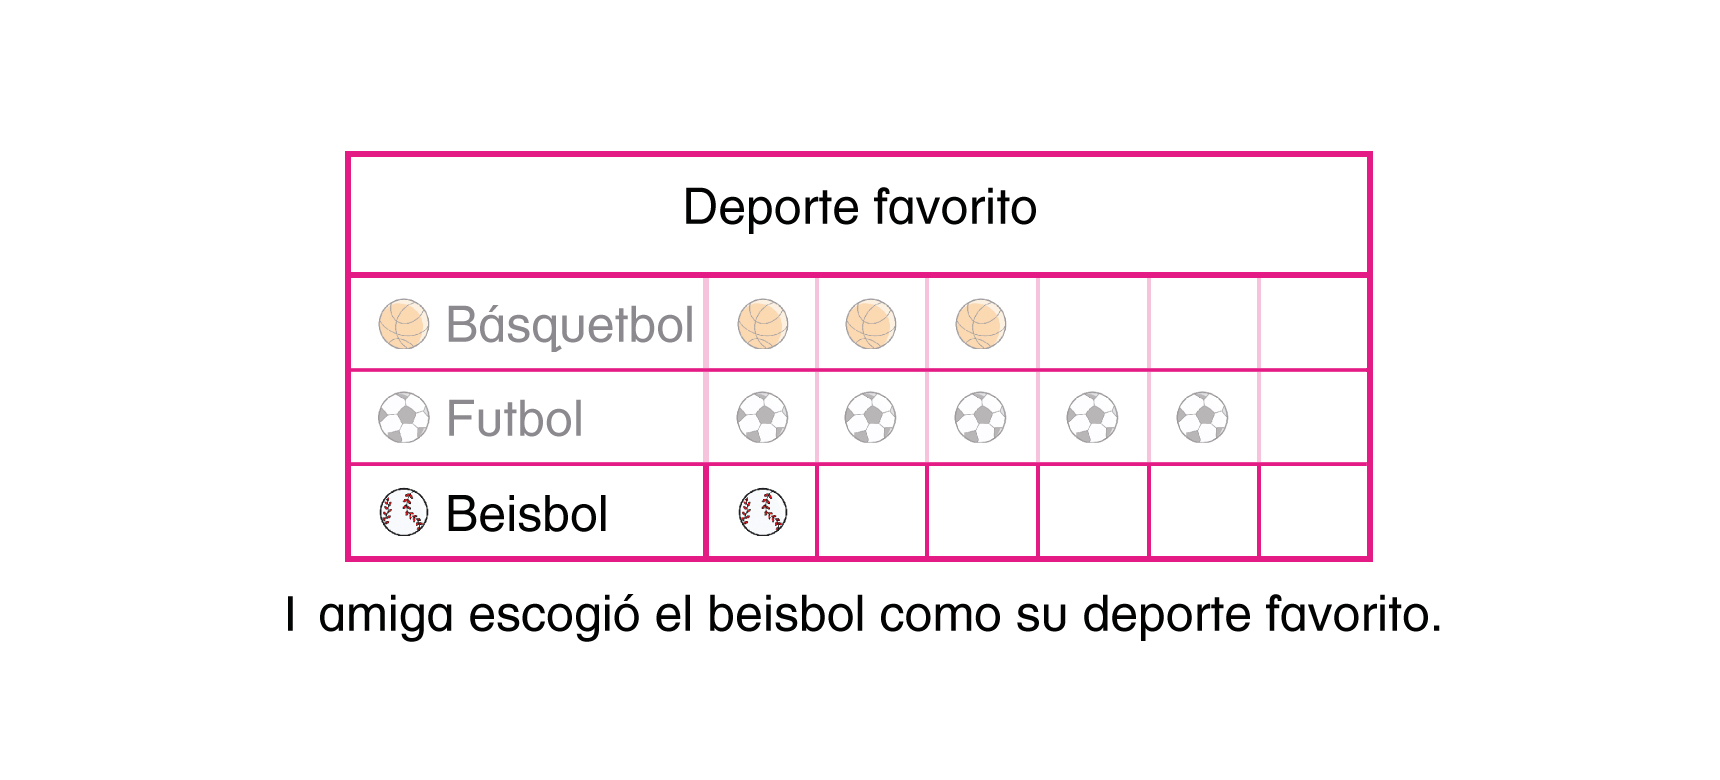
Task: Click the "Deporte favorito" table title
Action: (859, 208)
